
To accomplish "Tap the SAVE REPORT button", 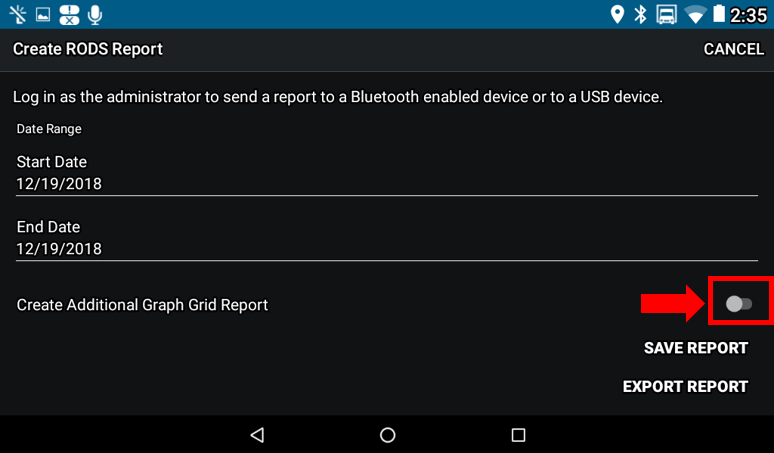I will (x=696, y=348).
